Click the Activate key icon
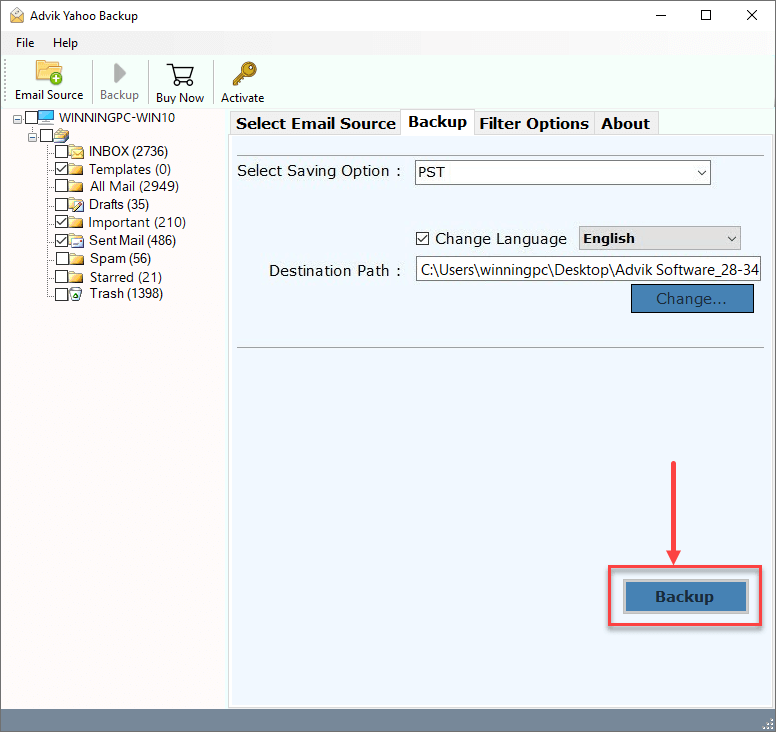 244,74
